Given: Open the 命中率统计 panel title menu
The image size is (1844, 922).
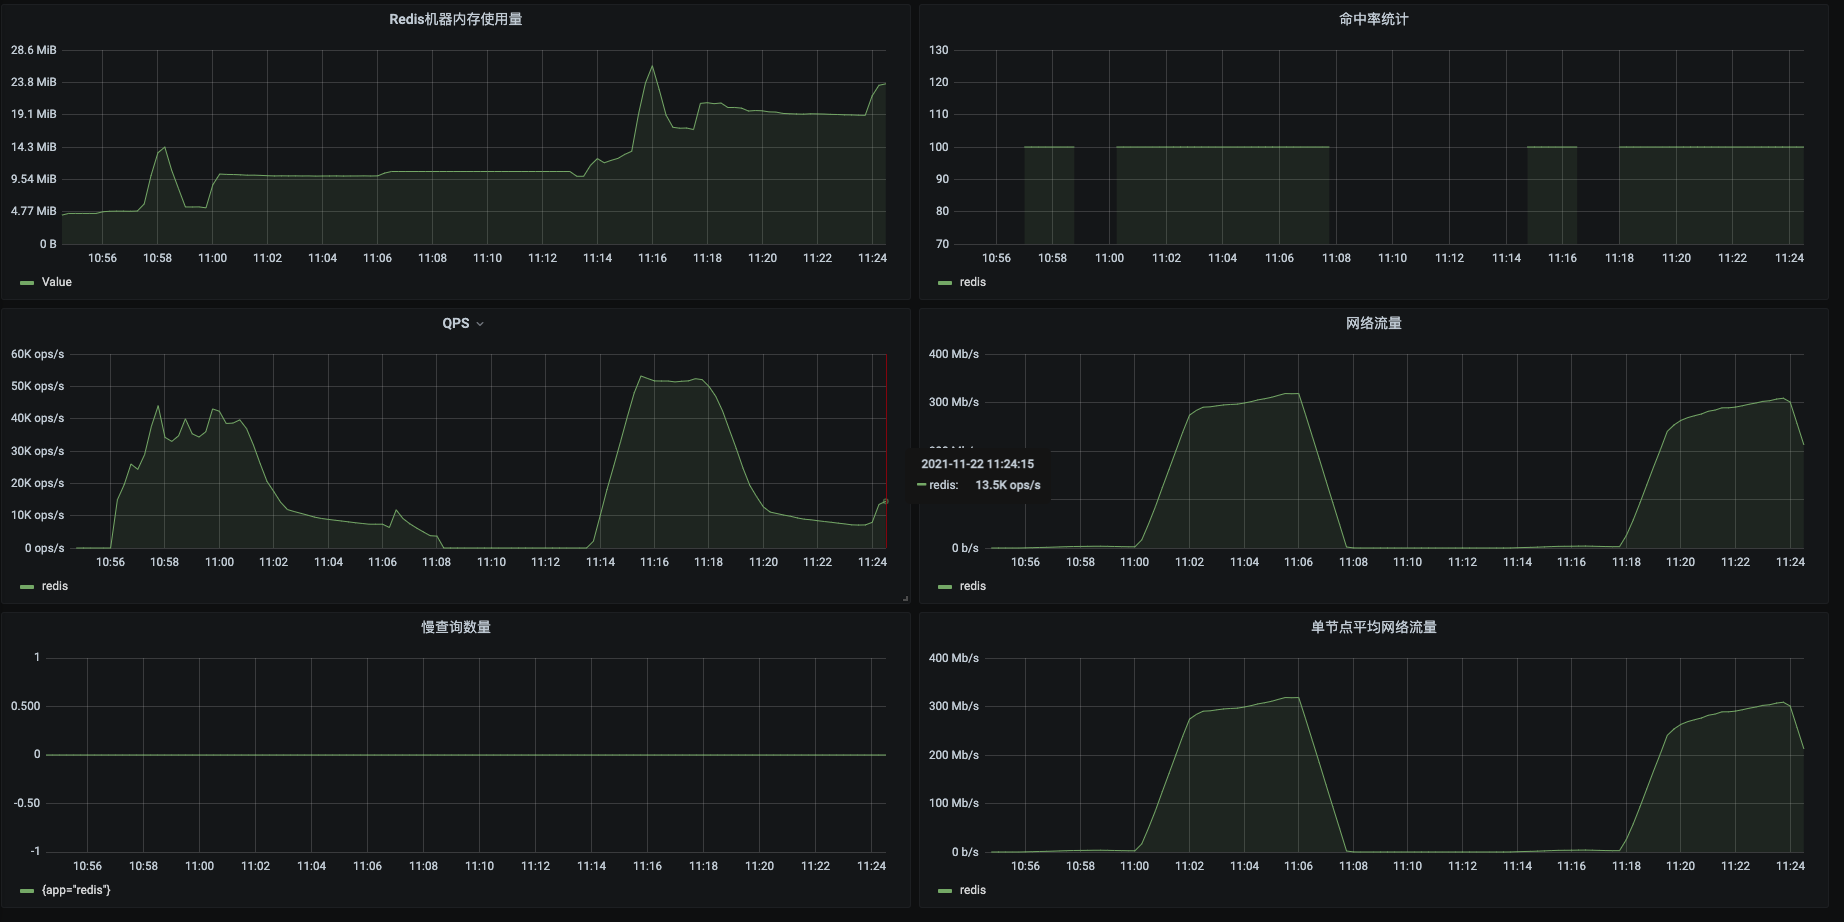Looking at the screenshot, I should [x=1374, y=19].
